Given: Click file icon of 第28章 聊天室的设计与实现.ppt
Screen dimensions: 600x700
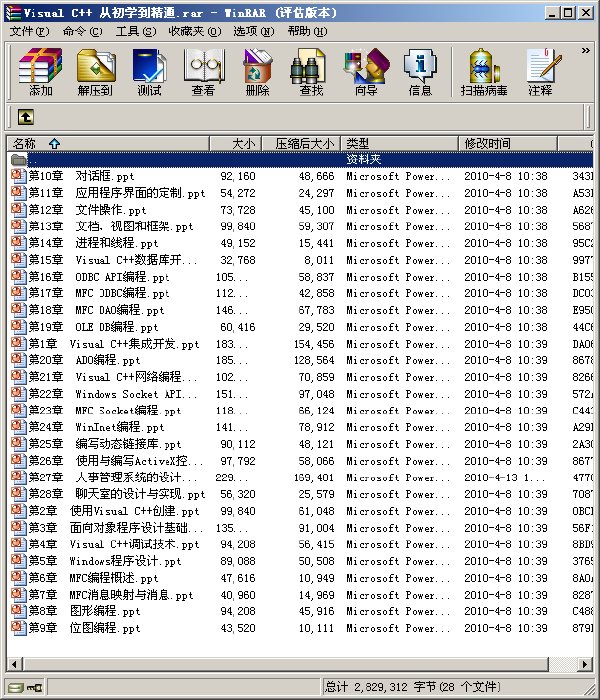Looking at the screenshot, I should pyautogui.click(x=18, y=494).
